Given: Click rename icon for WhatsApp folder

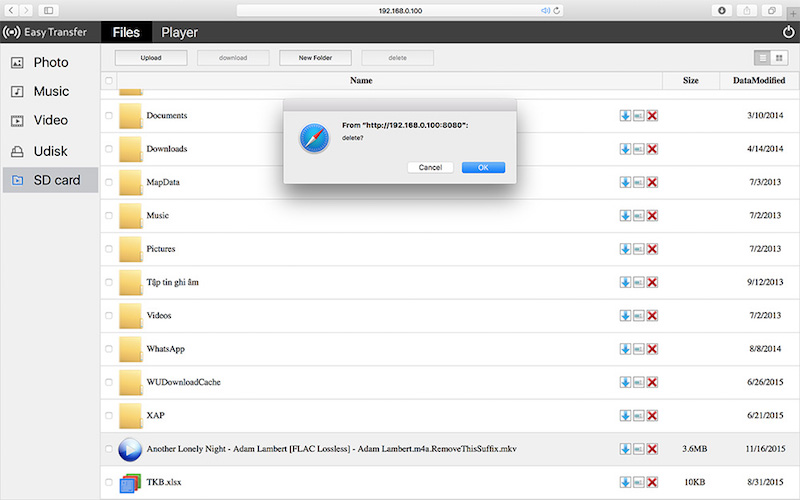Looking at the screenshot, I should [x=639, y=349].
